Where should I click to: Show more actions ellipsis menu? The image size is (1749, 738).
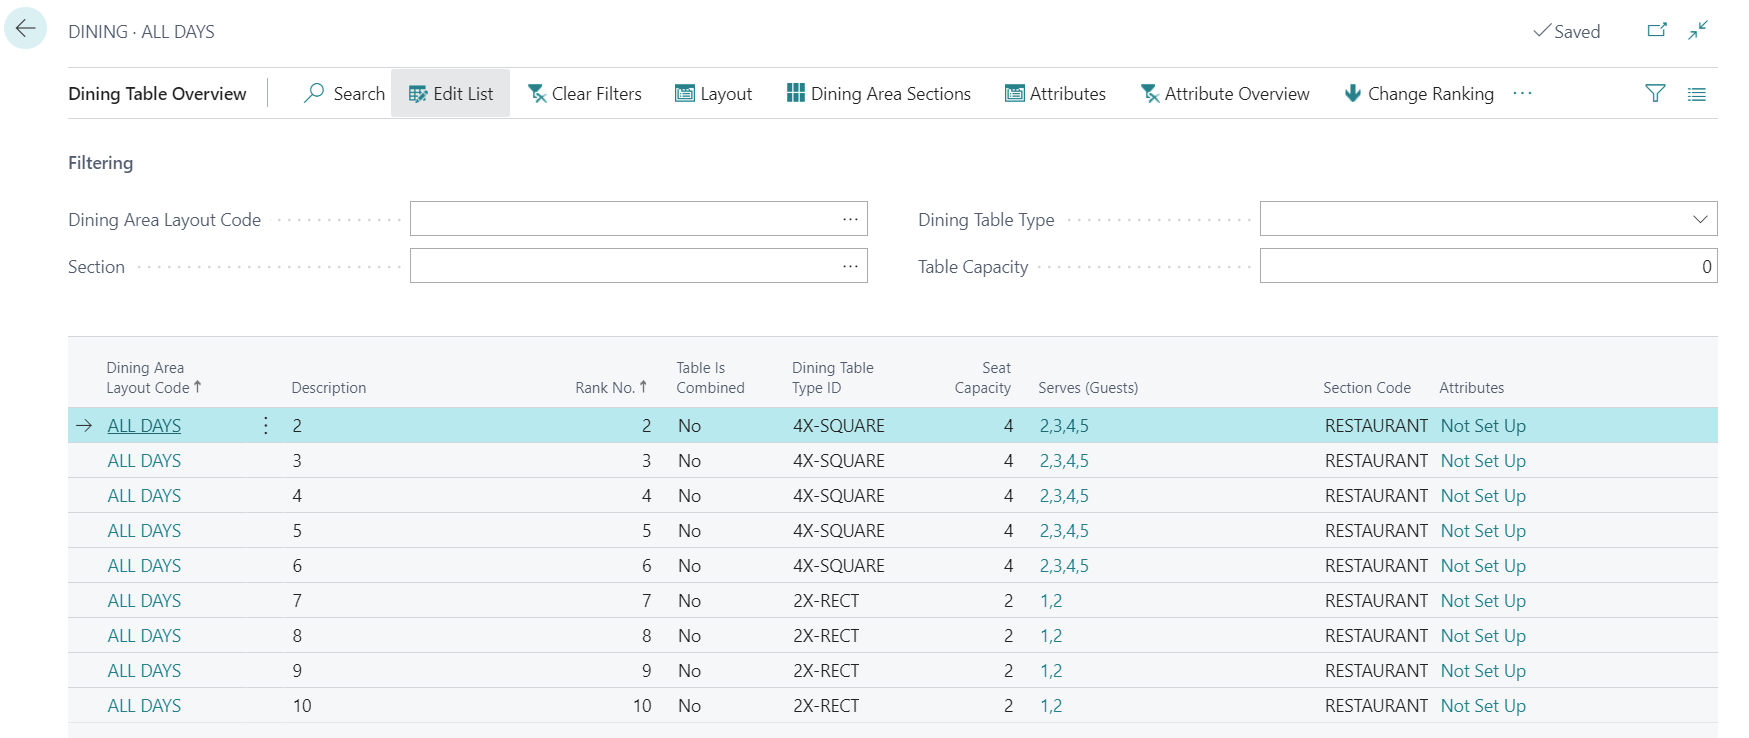pos(1522,93)
